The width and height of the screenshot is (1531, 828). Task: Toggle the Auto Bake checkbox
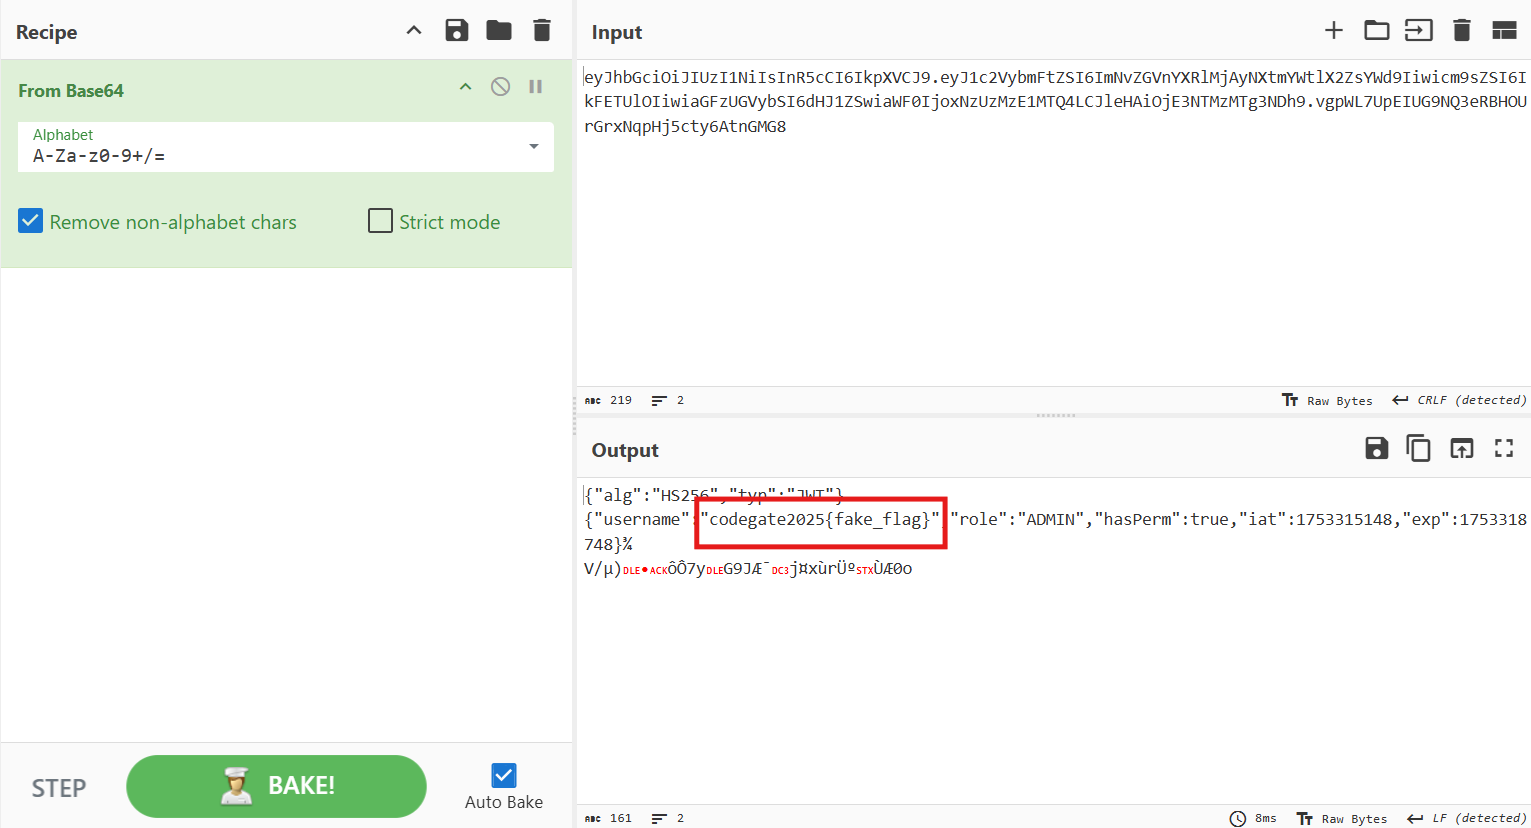tap(504, 775)
